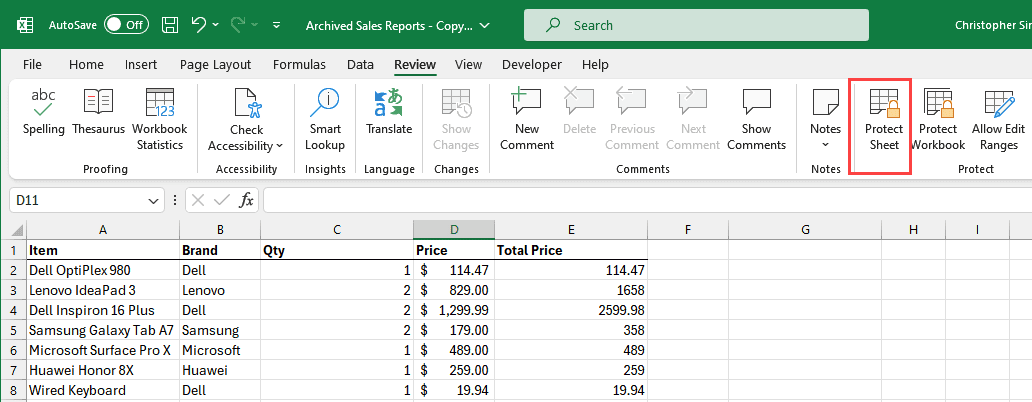Open Allow Edit Ranges

[x=998, y=119]
